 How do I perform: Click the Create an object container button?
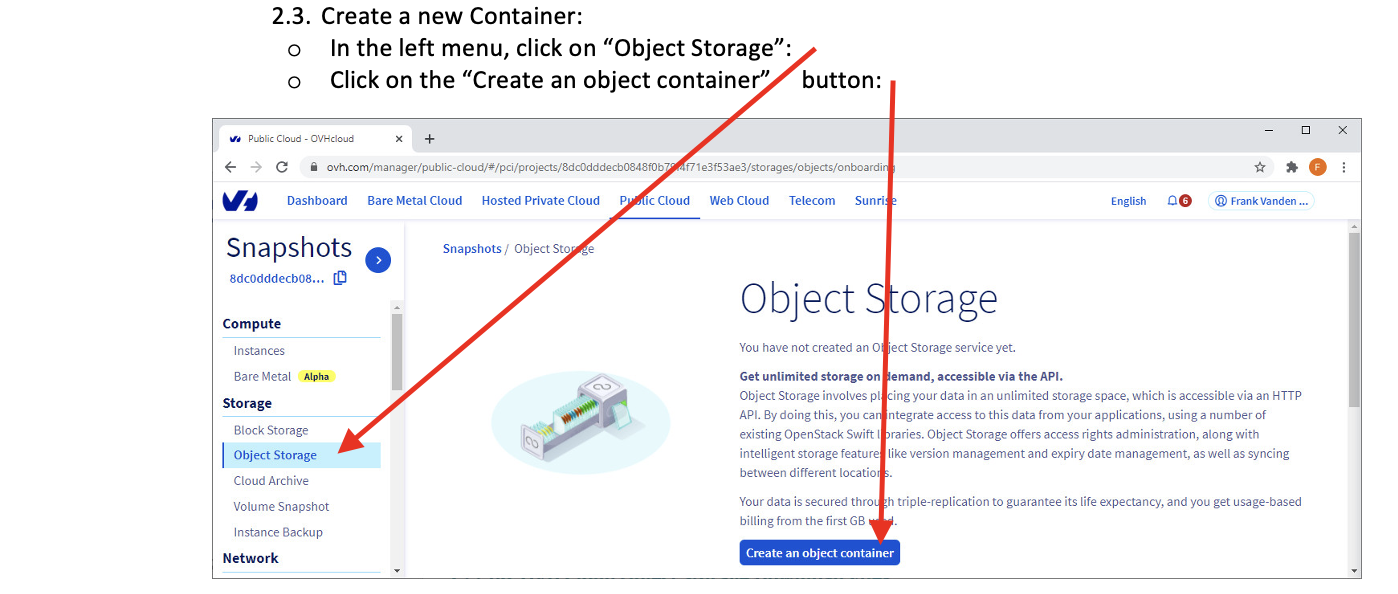[x=820, y=553]
